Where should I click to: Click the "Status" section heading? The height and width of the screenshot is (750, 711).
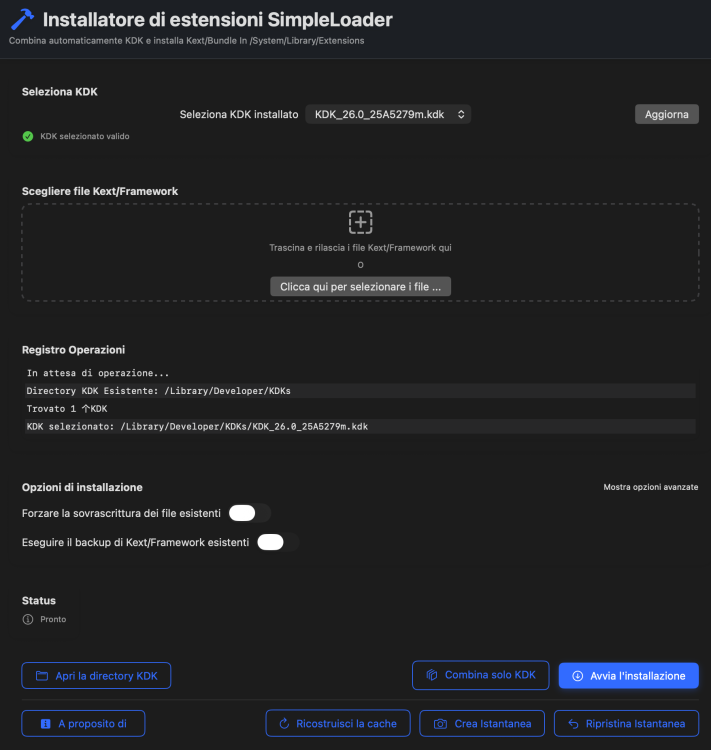(x=39, y=601)
